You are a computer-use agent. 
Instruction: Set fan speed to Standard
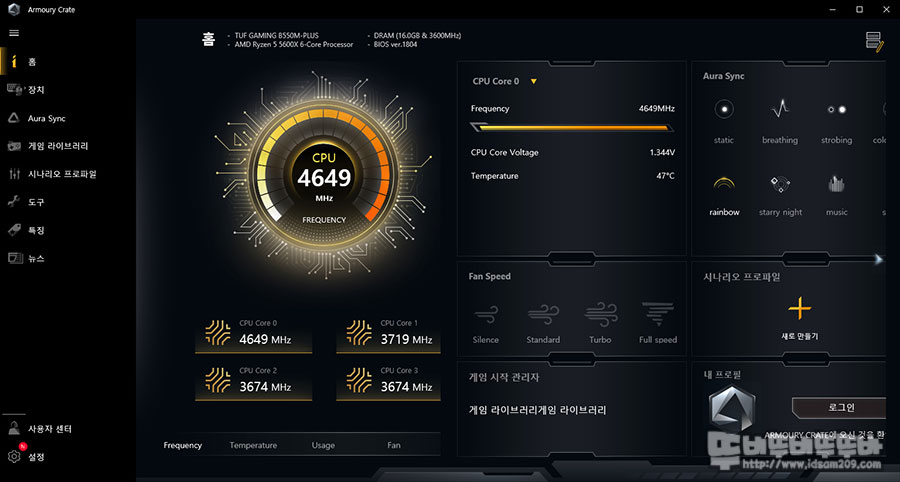click(x=543, y=323)
